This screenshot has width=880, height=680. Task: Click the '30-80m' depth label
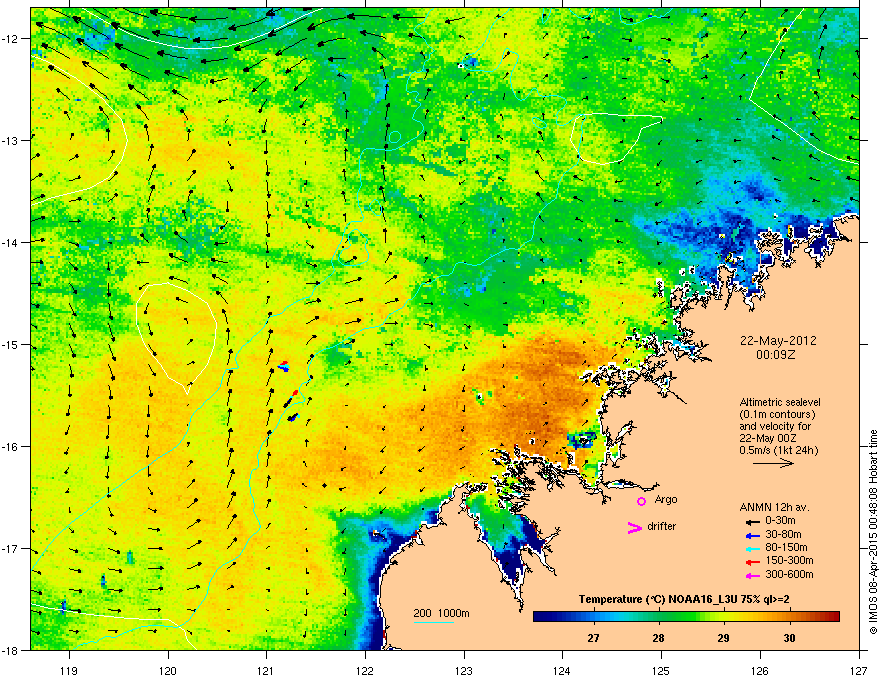point(783,535)
